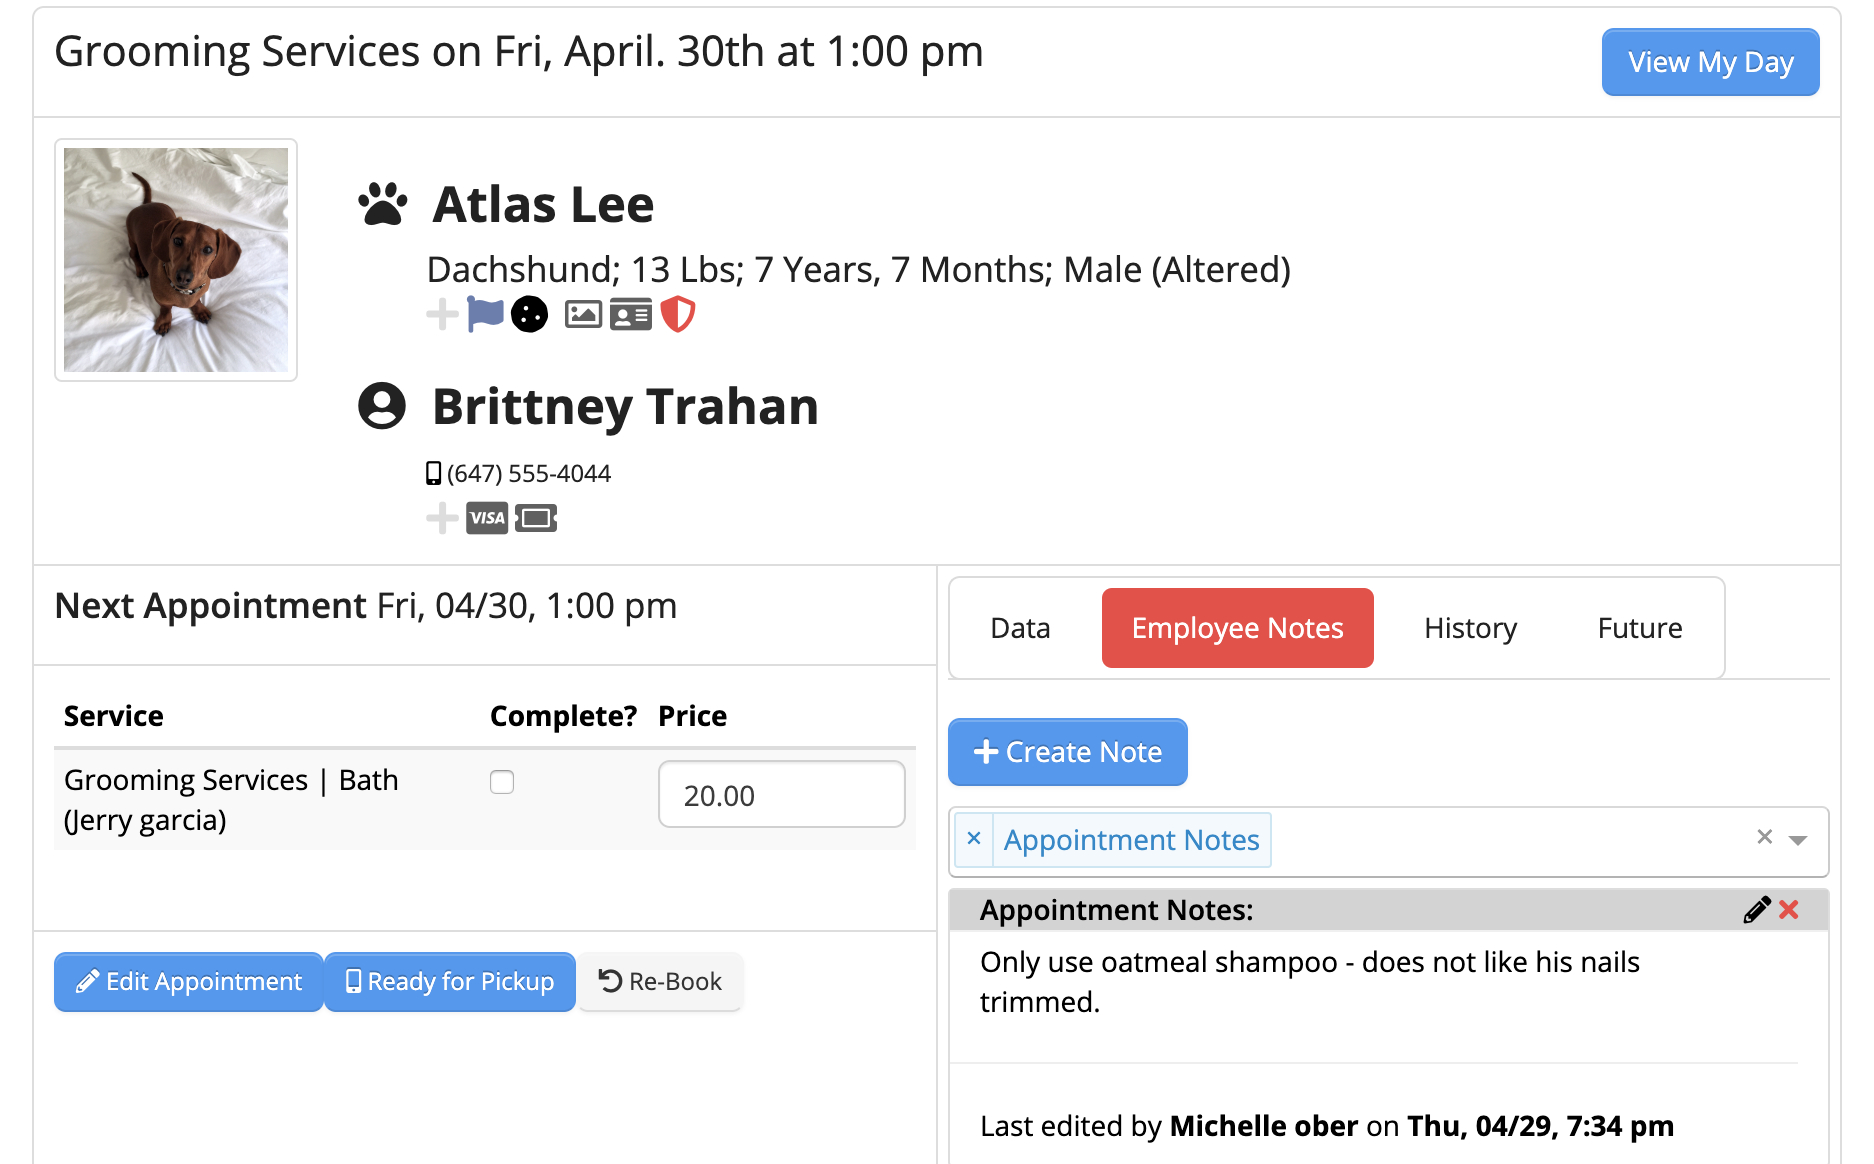Click the ticket icon next to Visa
The height and width of the screenshot is (1164, 1874).
coord(536,518)
